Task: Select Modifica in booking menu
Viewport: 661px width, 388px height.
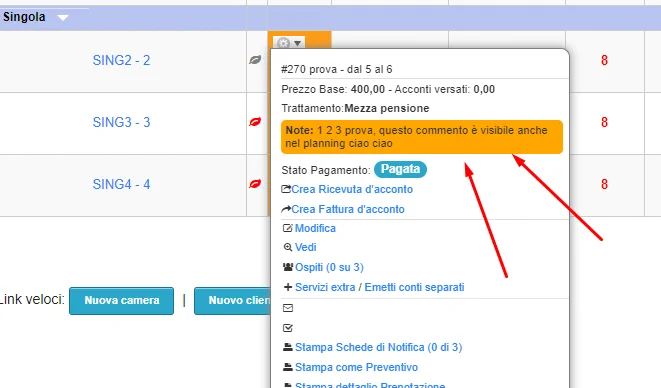Action: pos(315,228)
